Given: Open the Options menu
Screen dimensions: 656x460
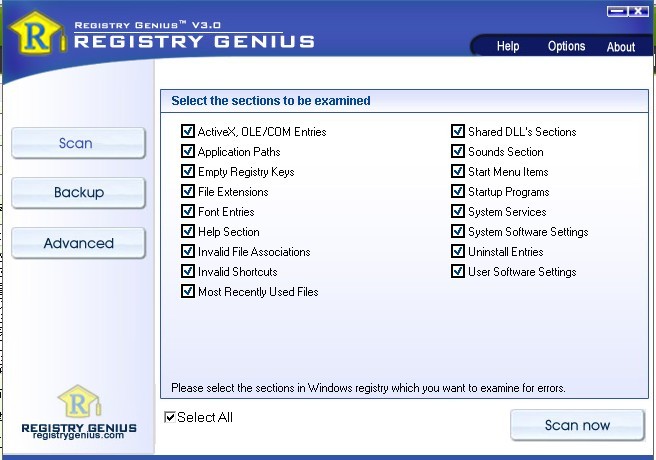Looking at the screenshot, I should [566, 46].
